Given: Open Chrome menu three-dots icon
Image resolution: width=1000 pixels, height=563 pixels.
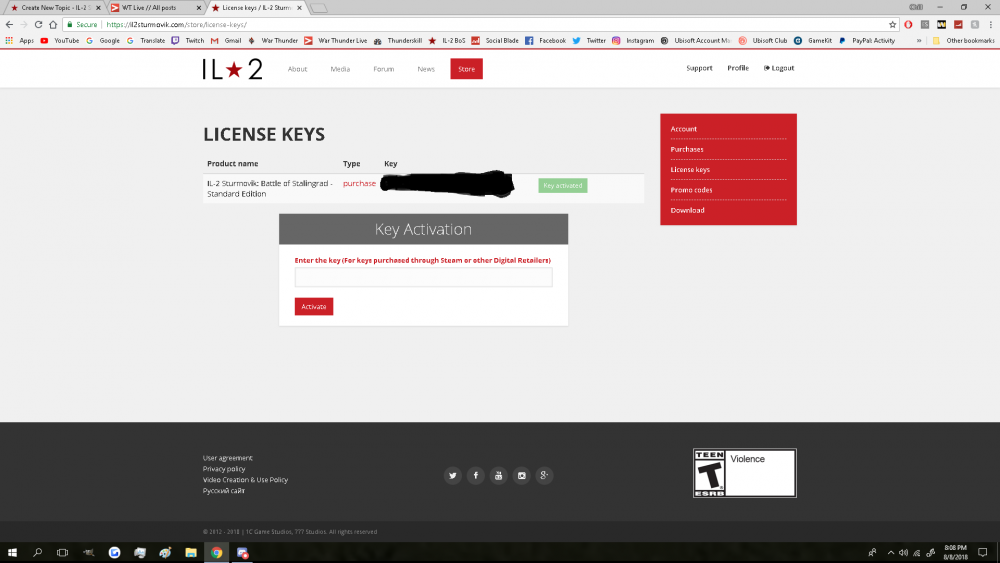Looking at the screenshot, I should coord(990,24).
